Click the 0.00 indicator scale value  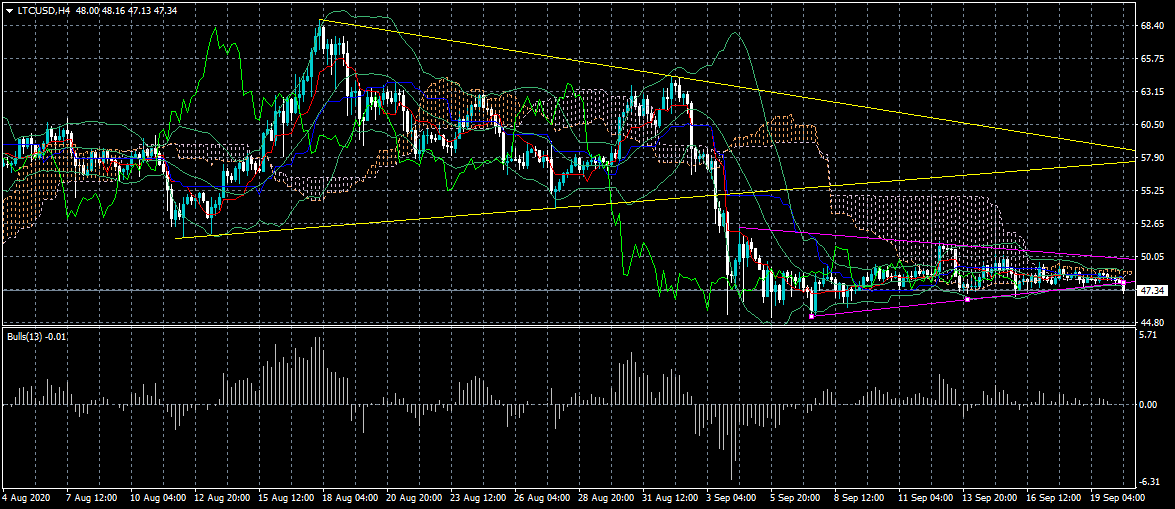[1148, 405]
